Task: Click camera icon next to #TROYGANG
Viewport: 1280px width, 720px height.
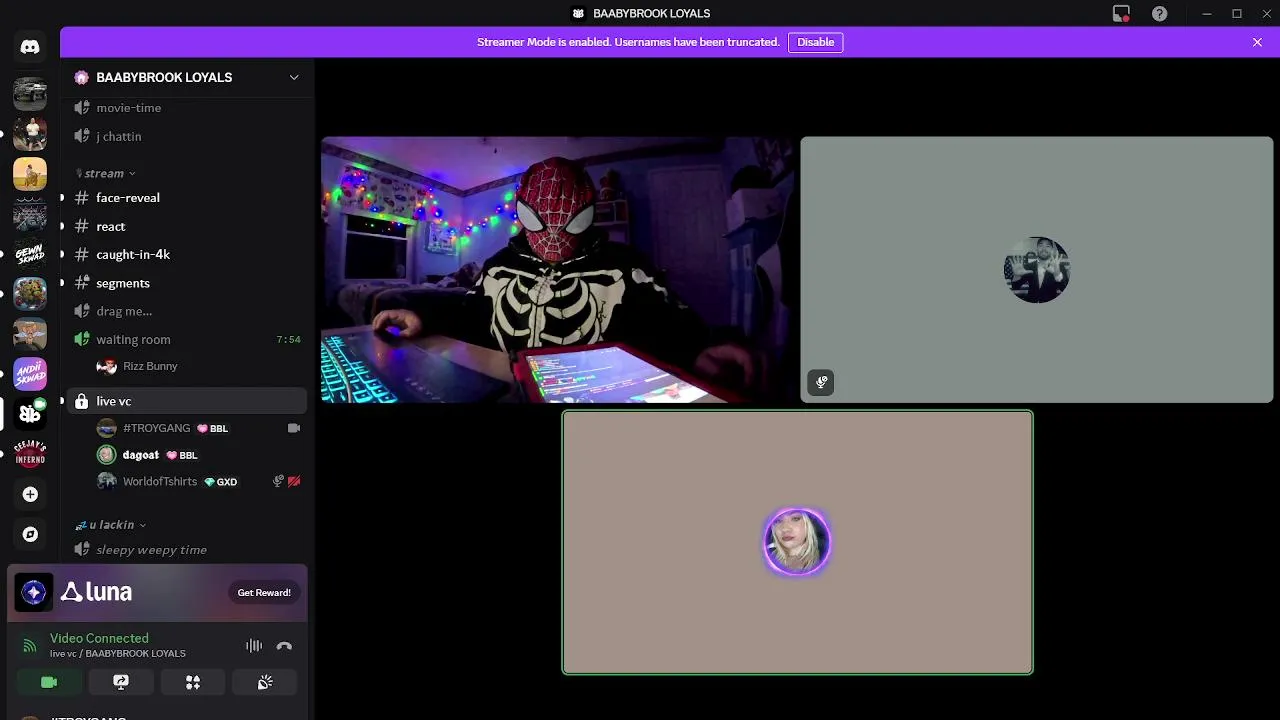Action: (x=294, y=428)
